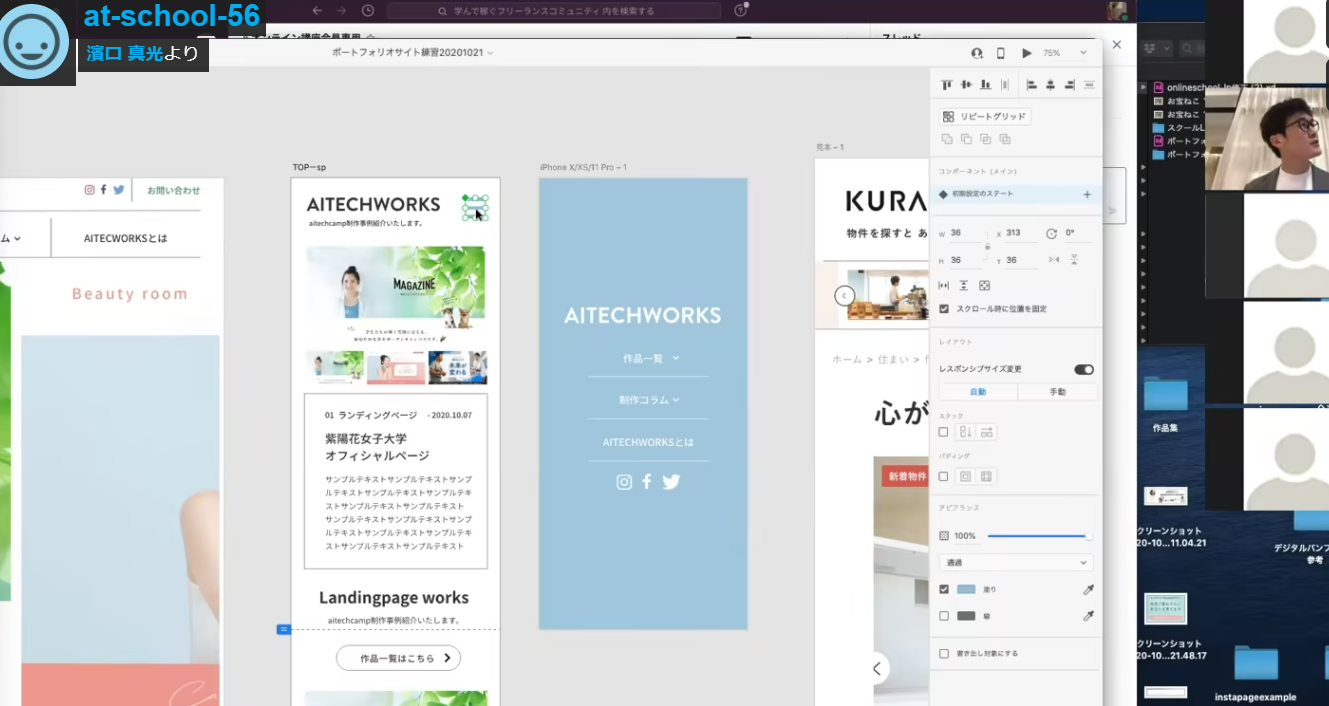
Task: Align selection to bottom edge
Action: pyautogui.click(x=985, y=85)
